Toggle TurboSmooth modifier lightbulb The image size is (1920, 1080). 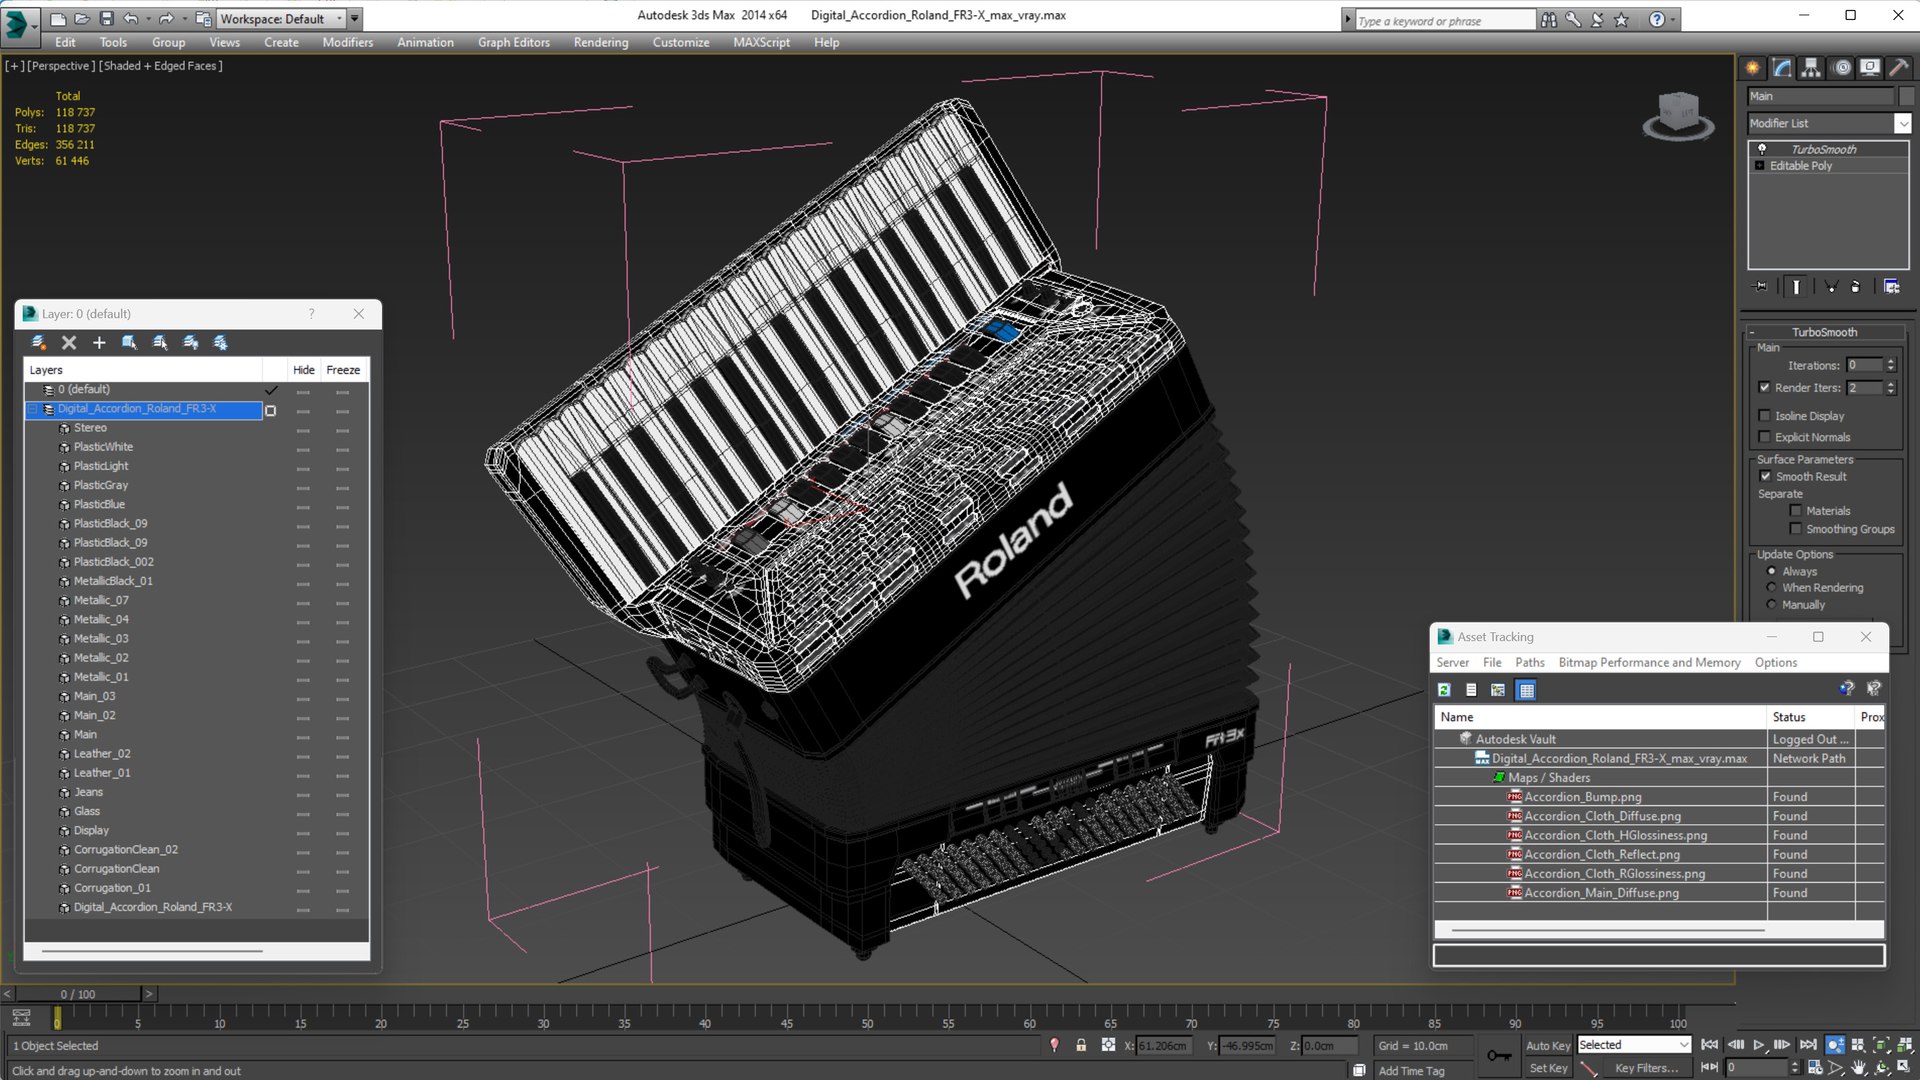coord(1762,149)
